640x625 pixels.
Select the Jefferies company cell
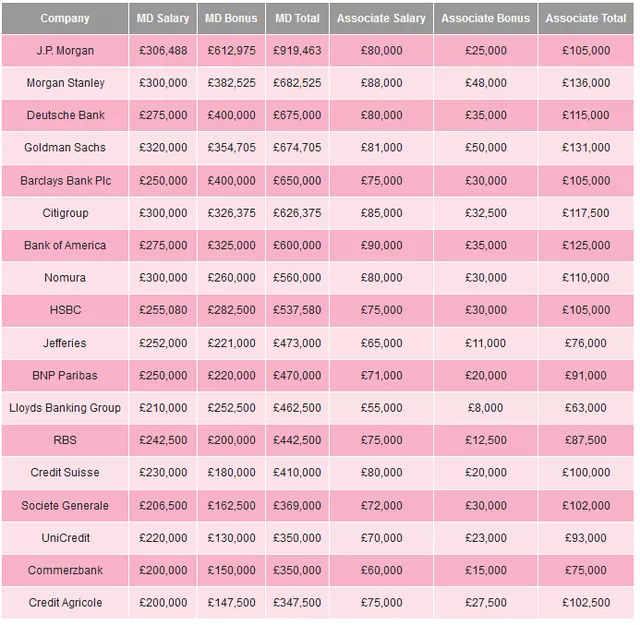click(65, 343)
